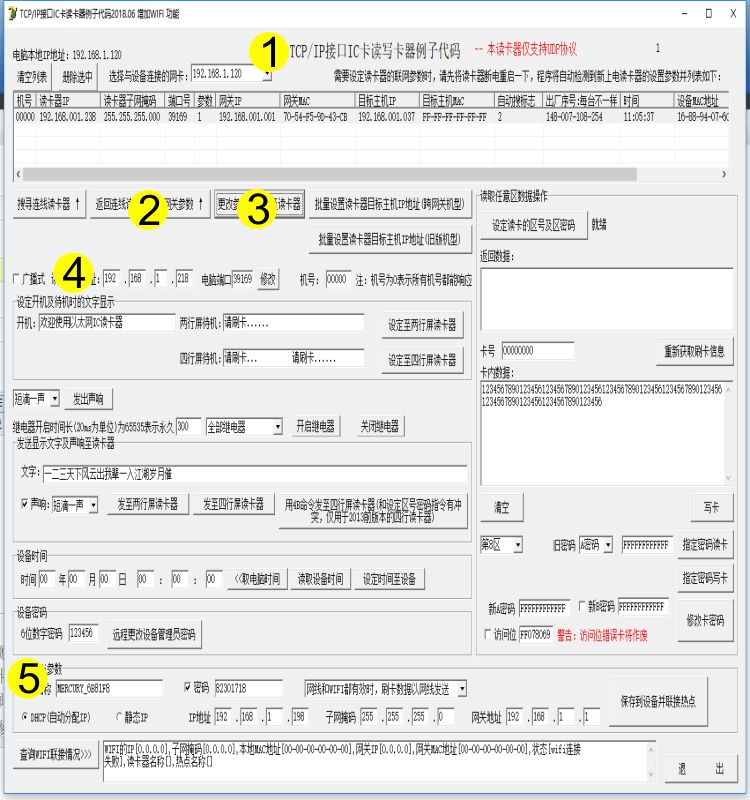Click the 卡号 card number field
The width and height of the screenshot is (750, 800).
pyautogui.click(x=530, y=351)
